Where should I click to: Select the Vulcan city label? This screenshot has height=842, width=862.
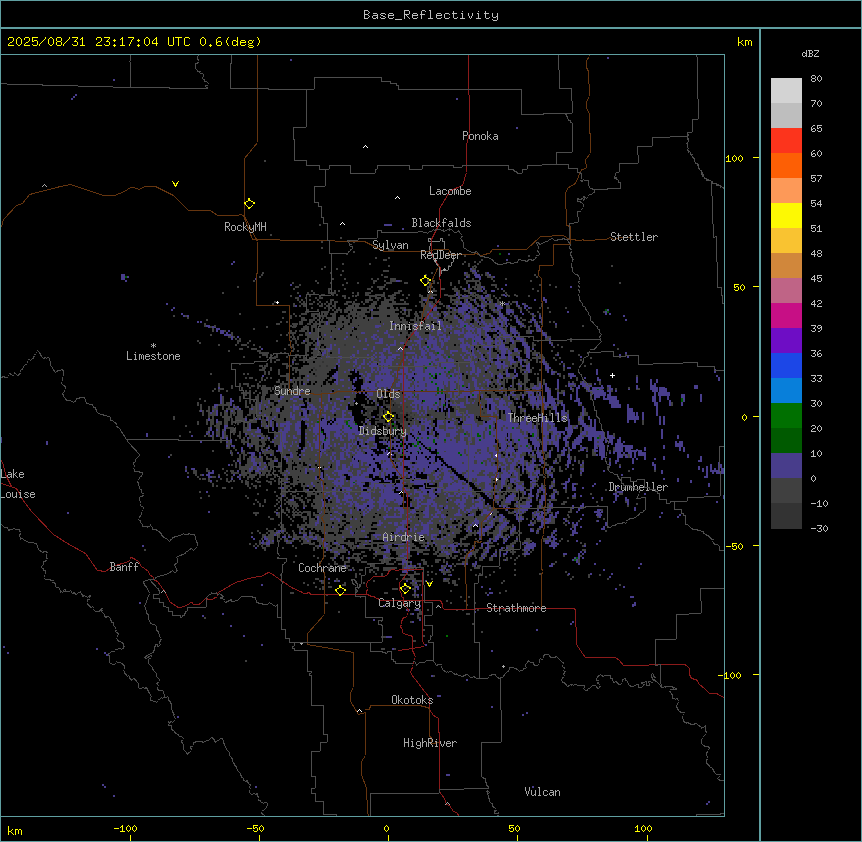pyautogui.click(x=543, y=792)
